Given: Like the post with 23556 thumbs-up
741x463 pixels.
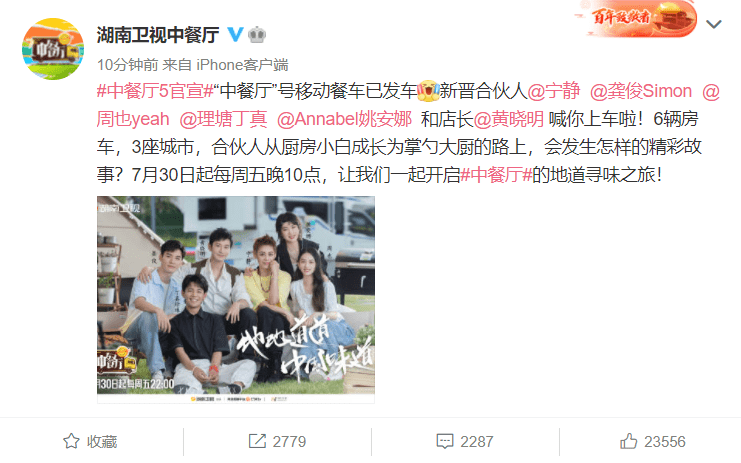Looking at the screenshot, I should (x=653, y=441).
